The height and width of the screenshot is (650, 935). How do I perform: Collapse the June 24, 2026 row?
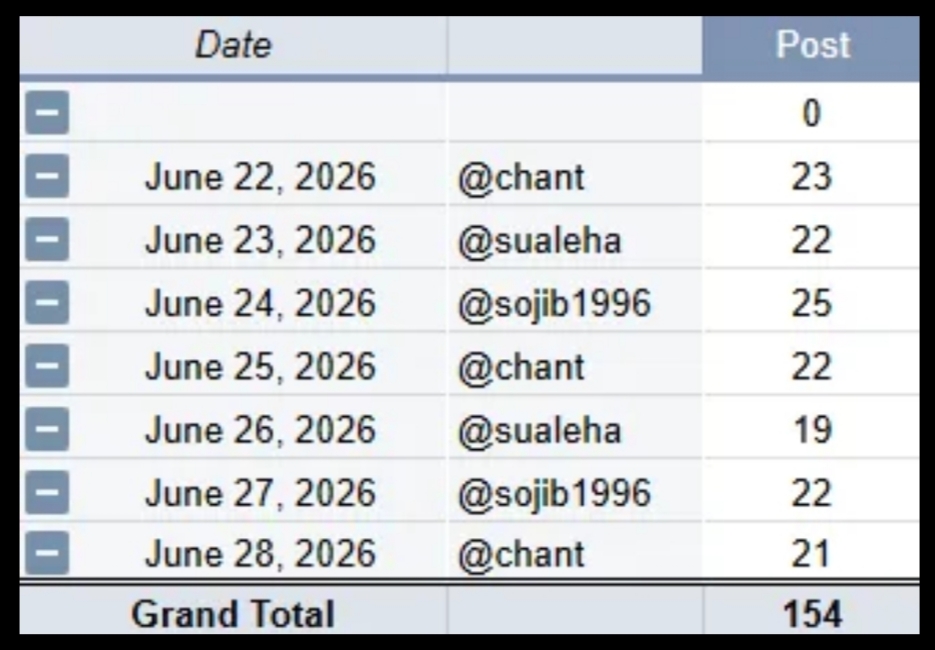(x=47, y=302)
